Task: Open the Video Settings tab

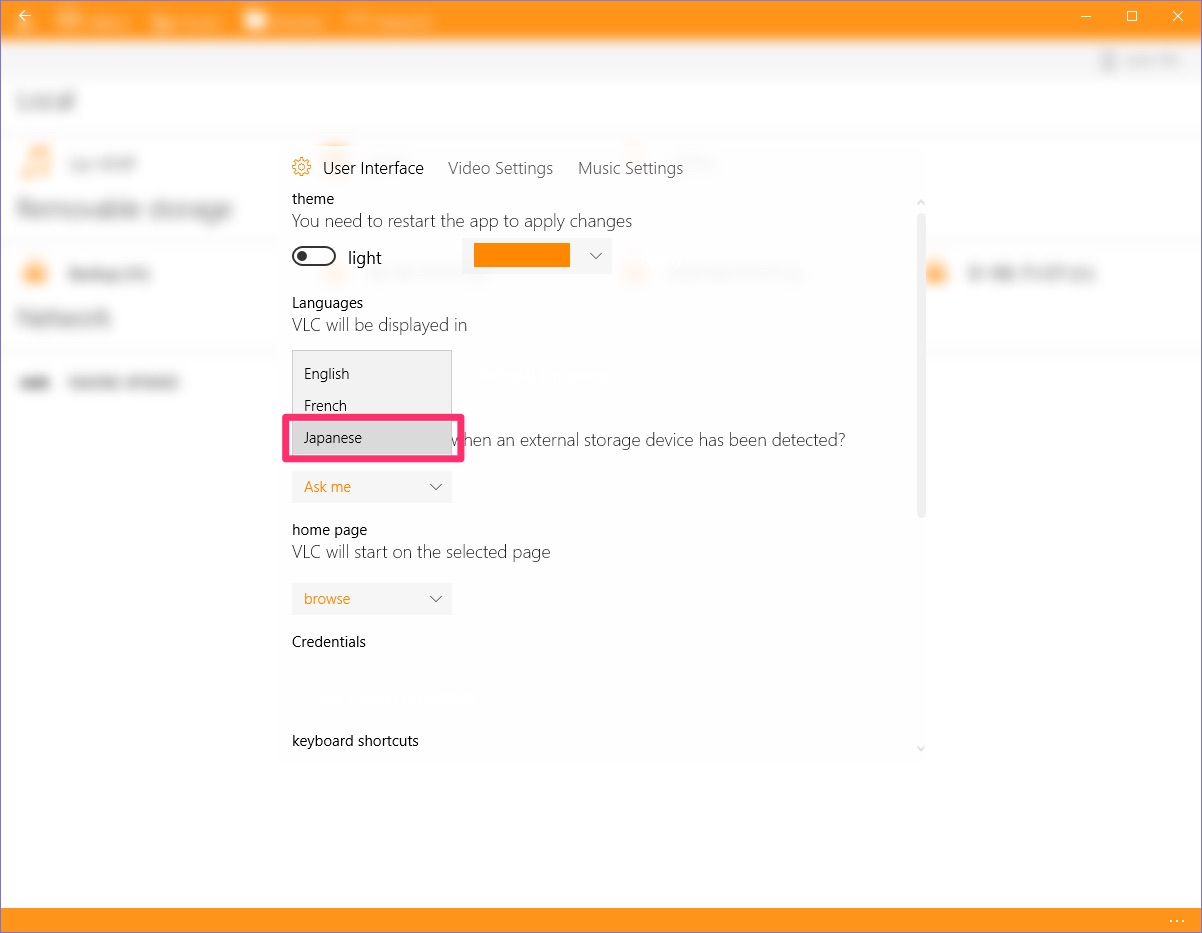Action: [x=500, y=168]
